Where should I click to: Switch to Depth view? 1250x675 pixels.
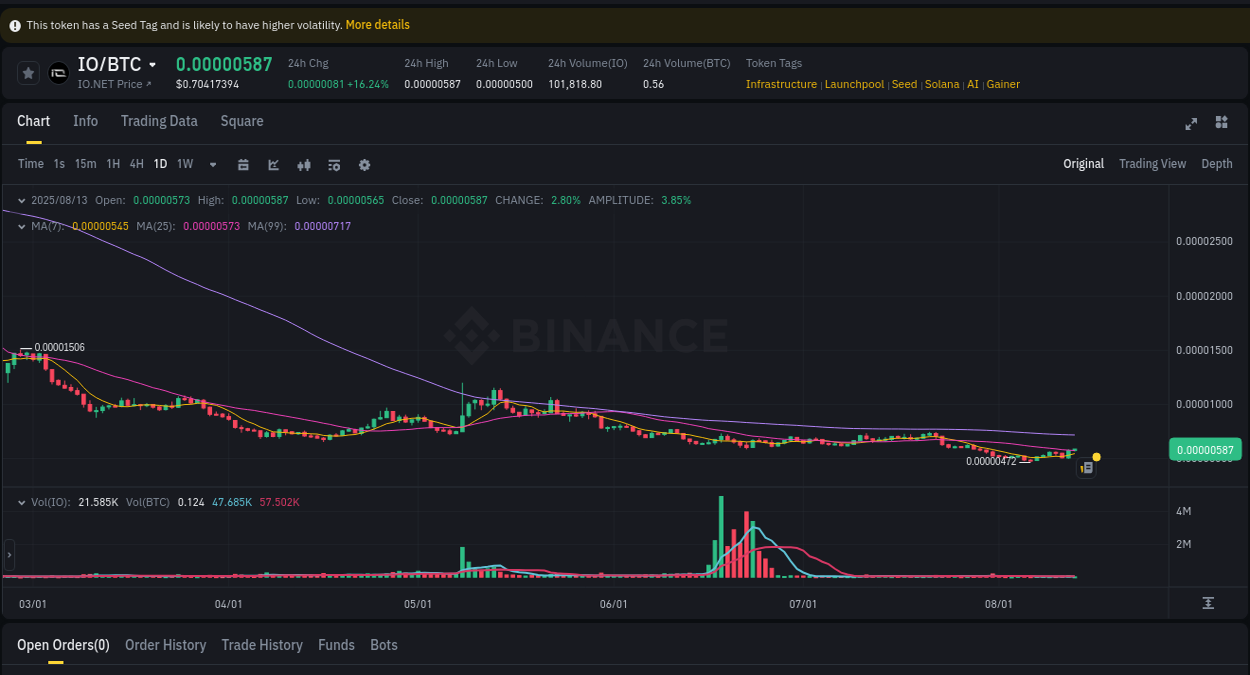pos(1216,163)
